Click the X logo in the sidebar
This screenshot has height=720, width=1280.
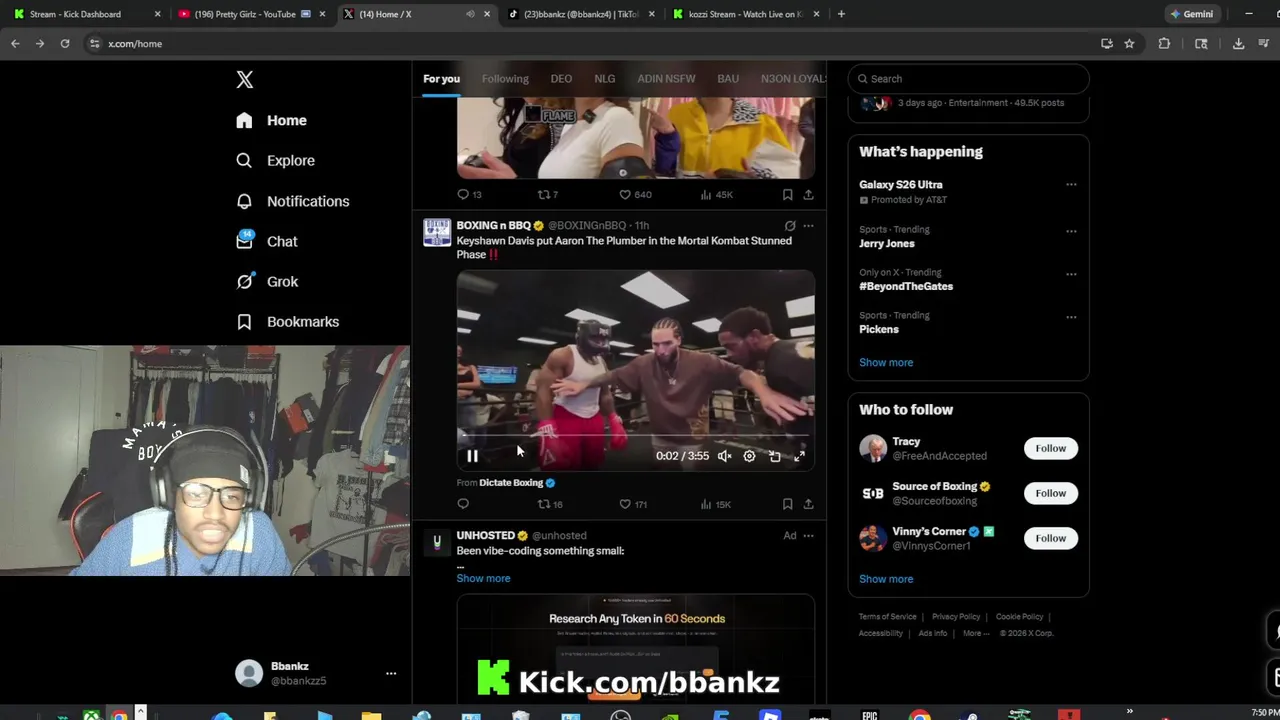[x=245, y=80]
